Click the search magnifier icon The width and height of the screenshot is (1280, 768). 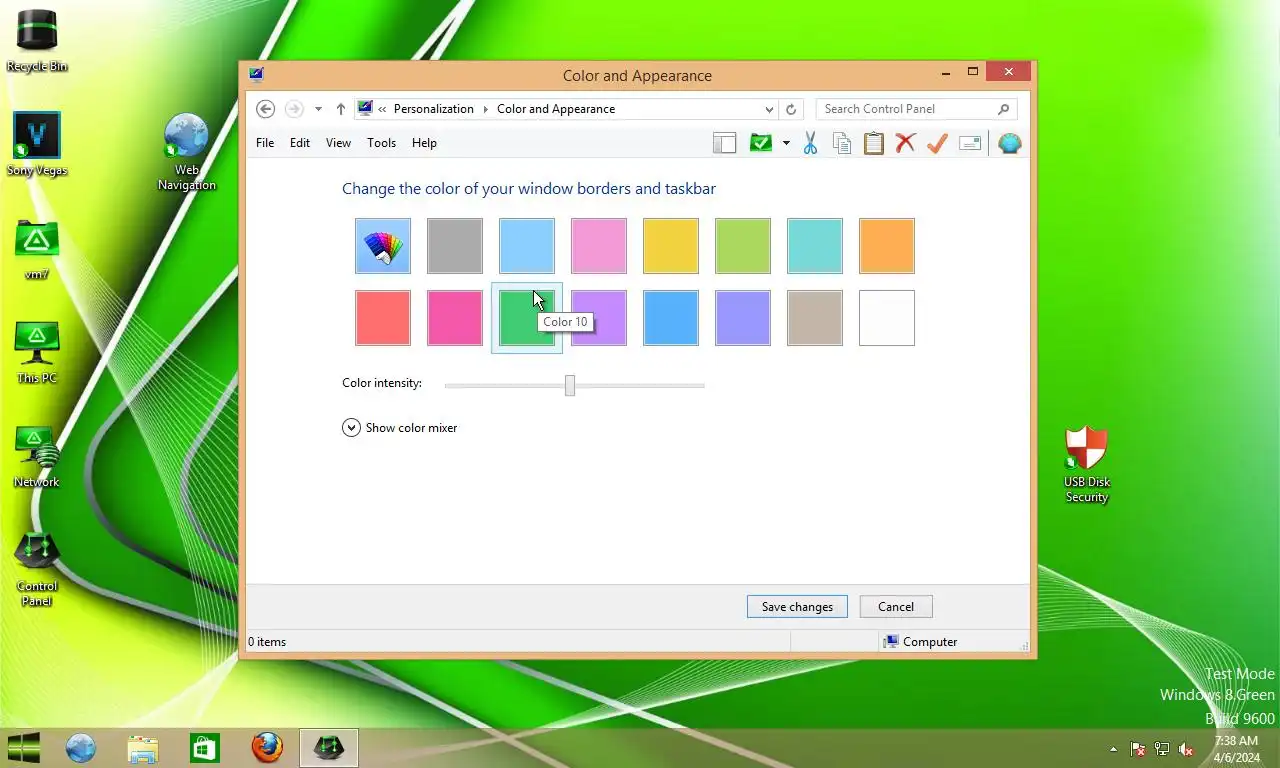[x=1003, y=109]
